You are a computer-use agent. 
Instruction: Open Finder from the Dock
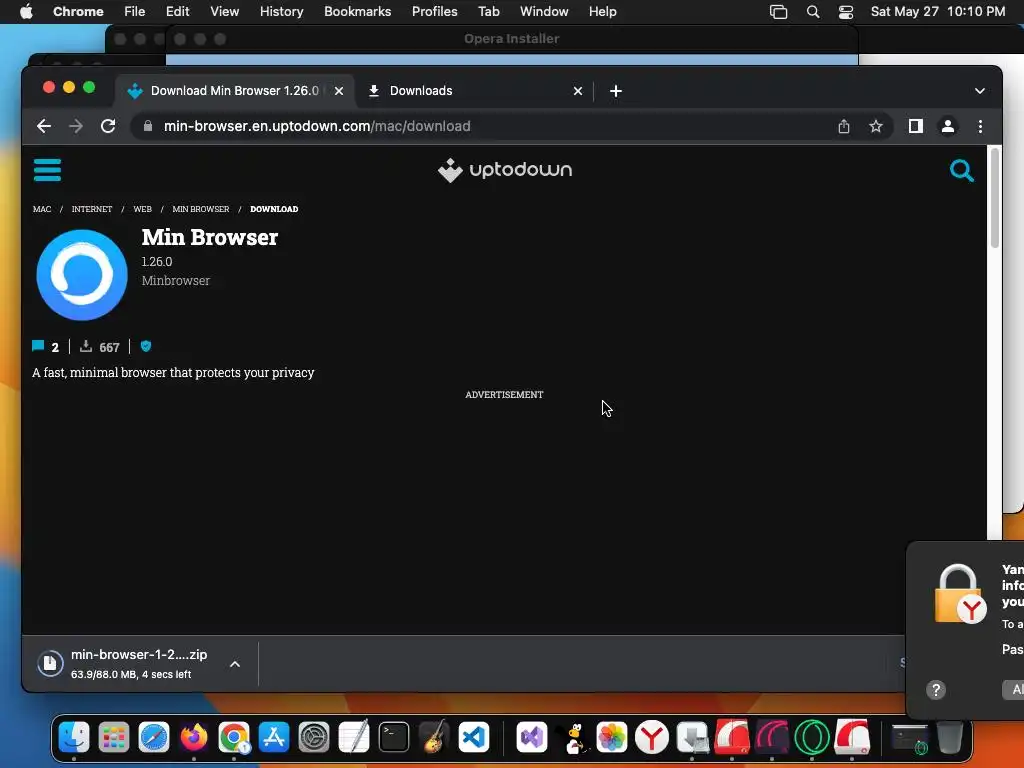[x=74, y=737]
